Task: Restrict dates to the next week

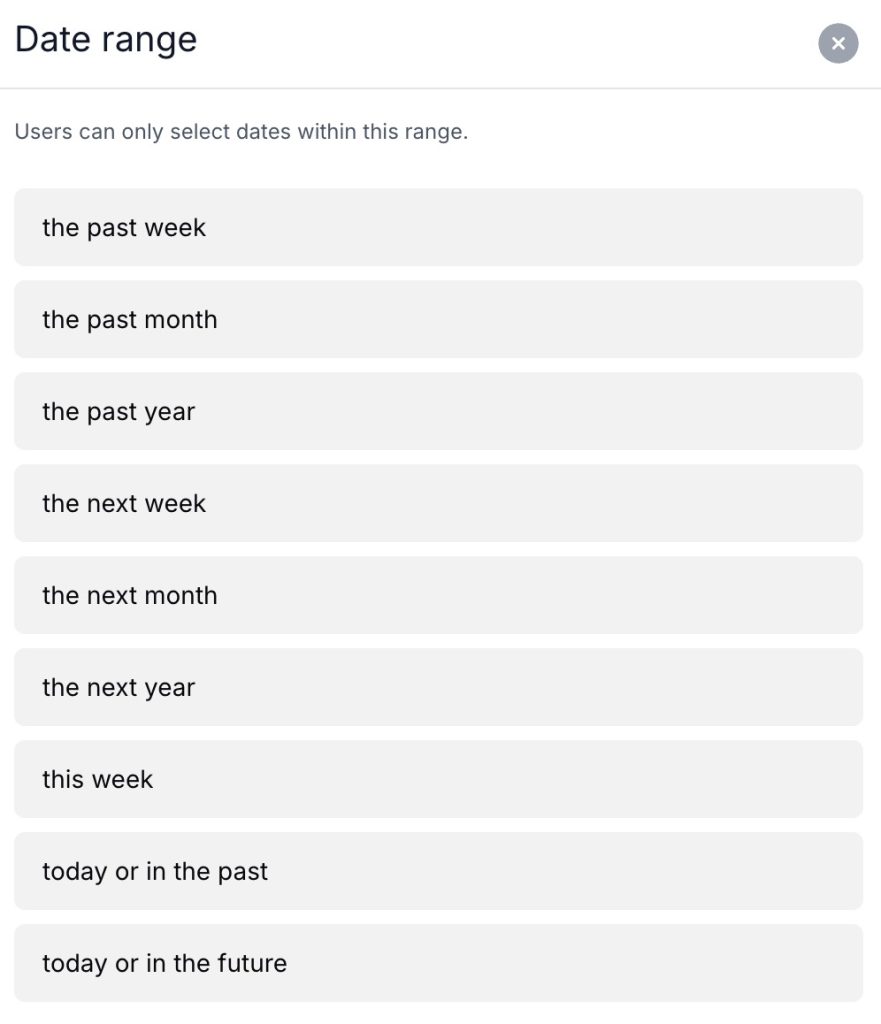Action: tap(438, 503)
